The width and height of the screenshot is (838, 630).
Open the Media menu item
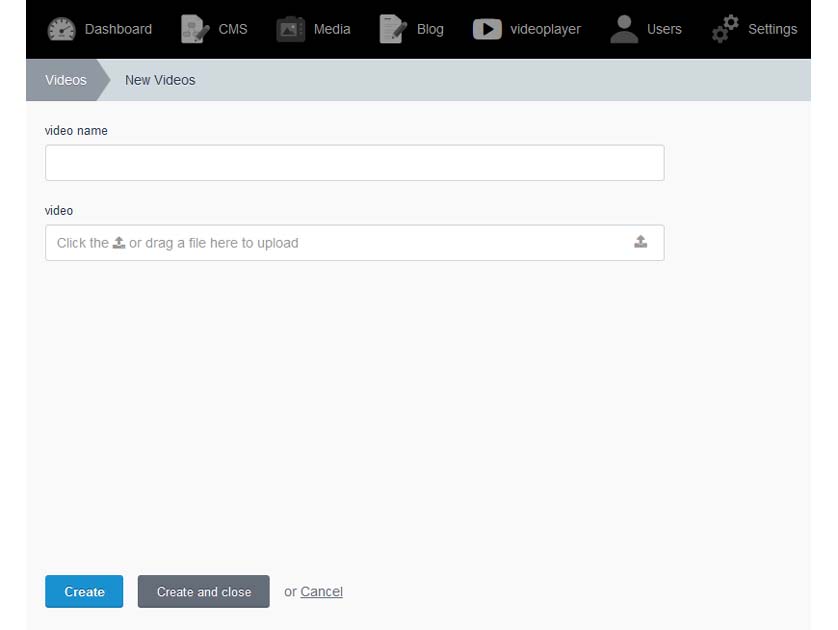[x=313, y=29]
